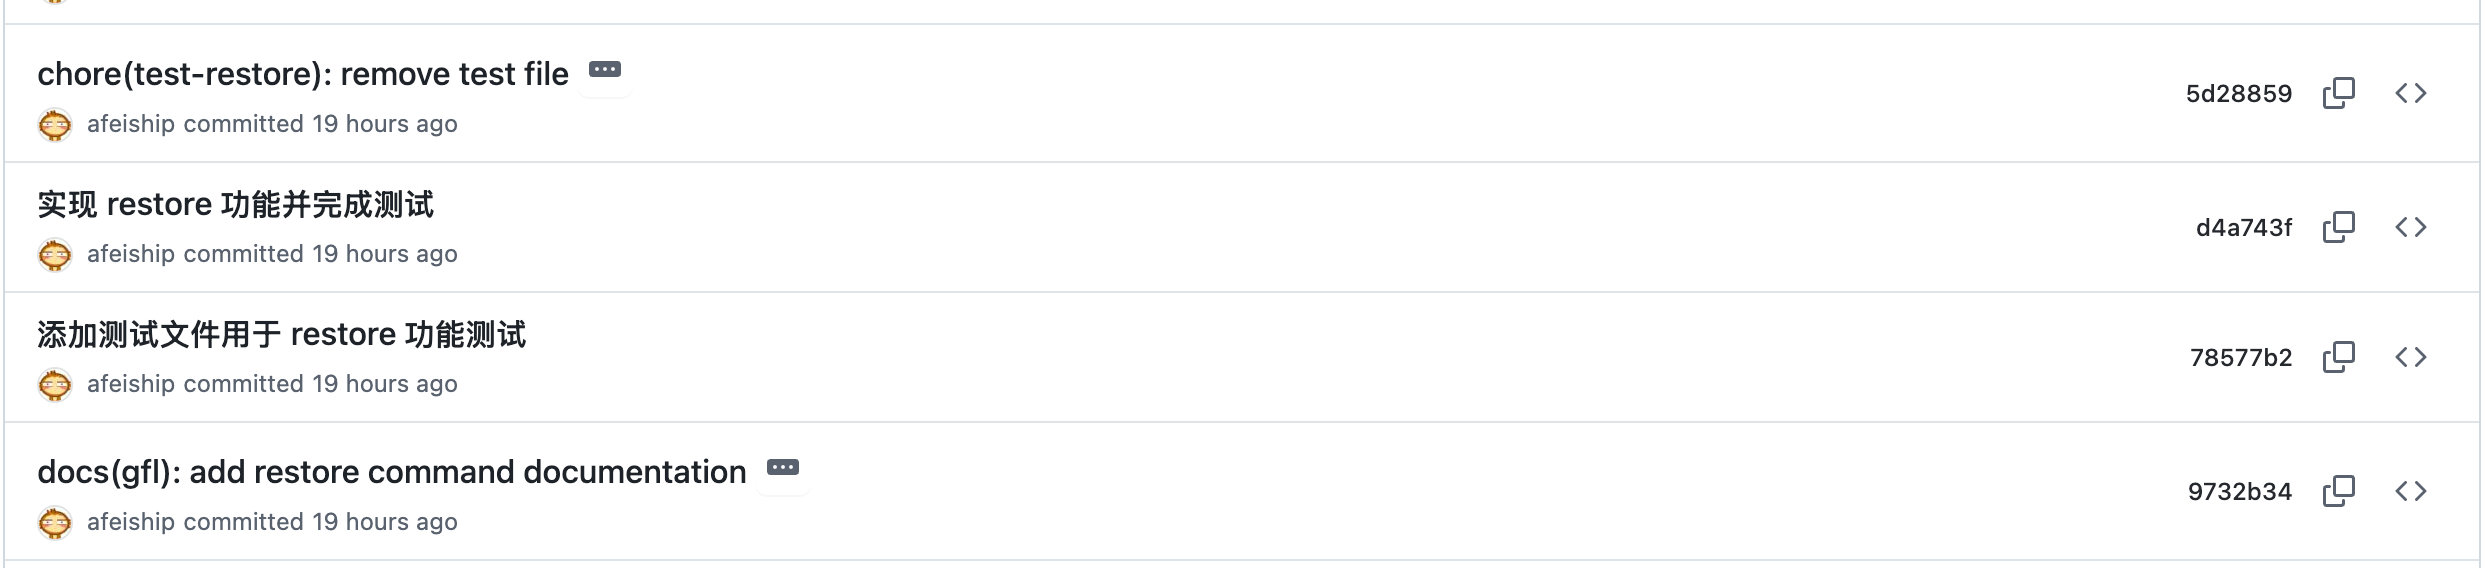Copy full SHA for commit 78577b2
This screenshot has height=568, width=2486.
point(2338,357)
